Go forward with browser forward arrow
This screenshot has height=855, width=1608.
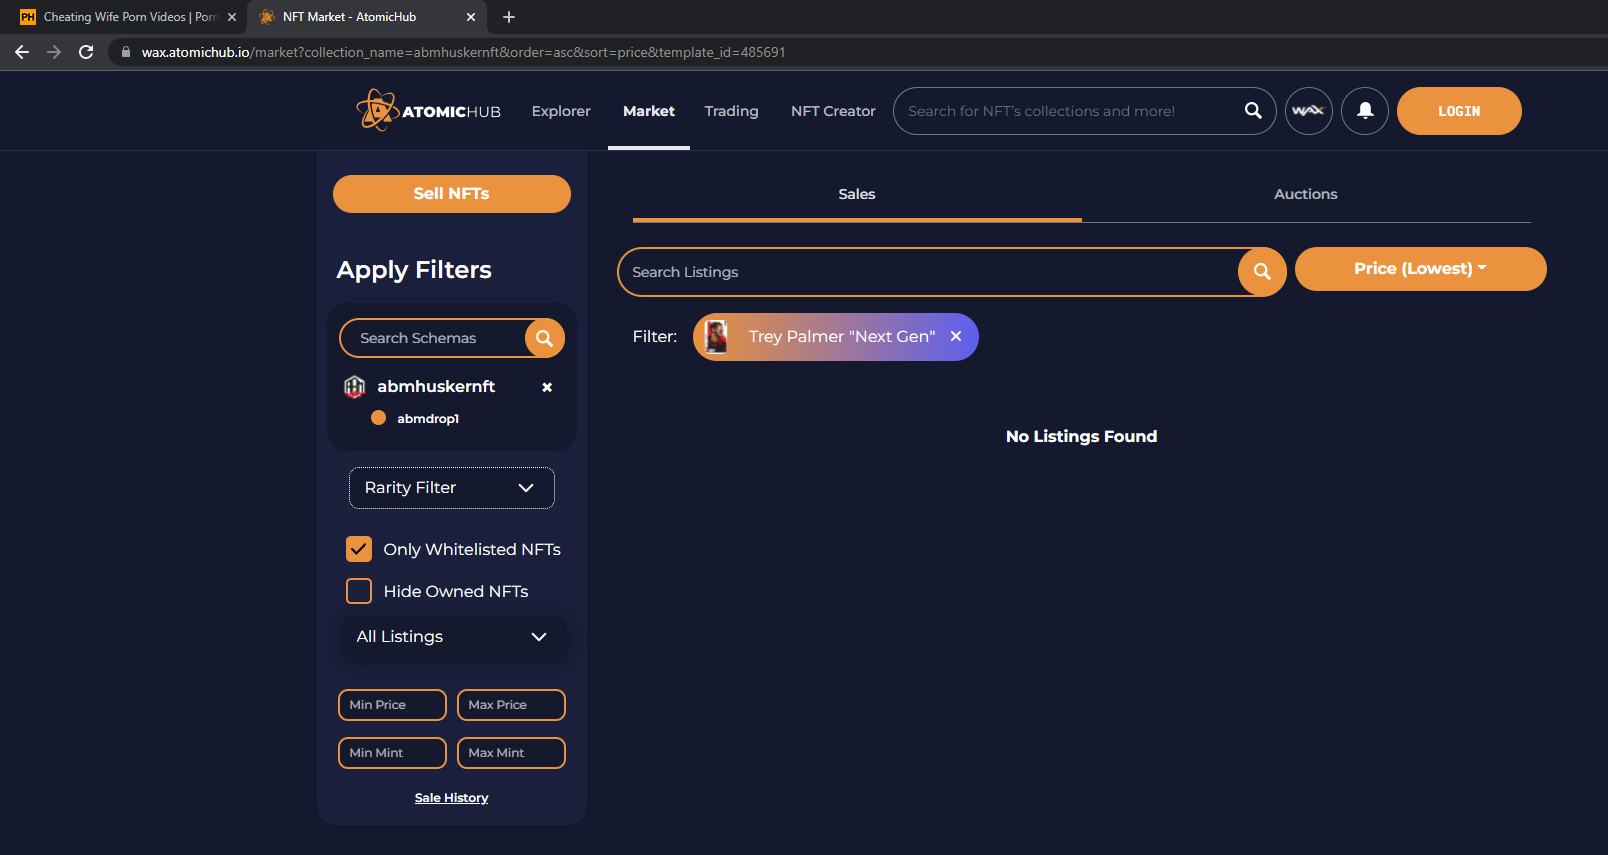point(54,52)
